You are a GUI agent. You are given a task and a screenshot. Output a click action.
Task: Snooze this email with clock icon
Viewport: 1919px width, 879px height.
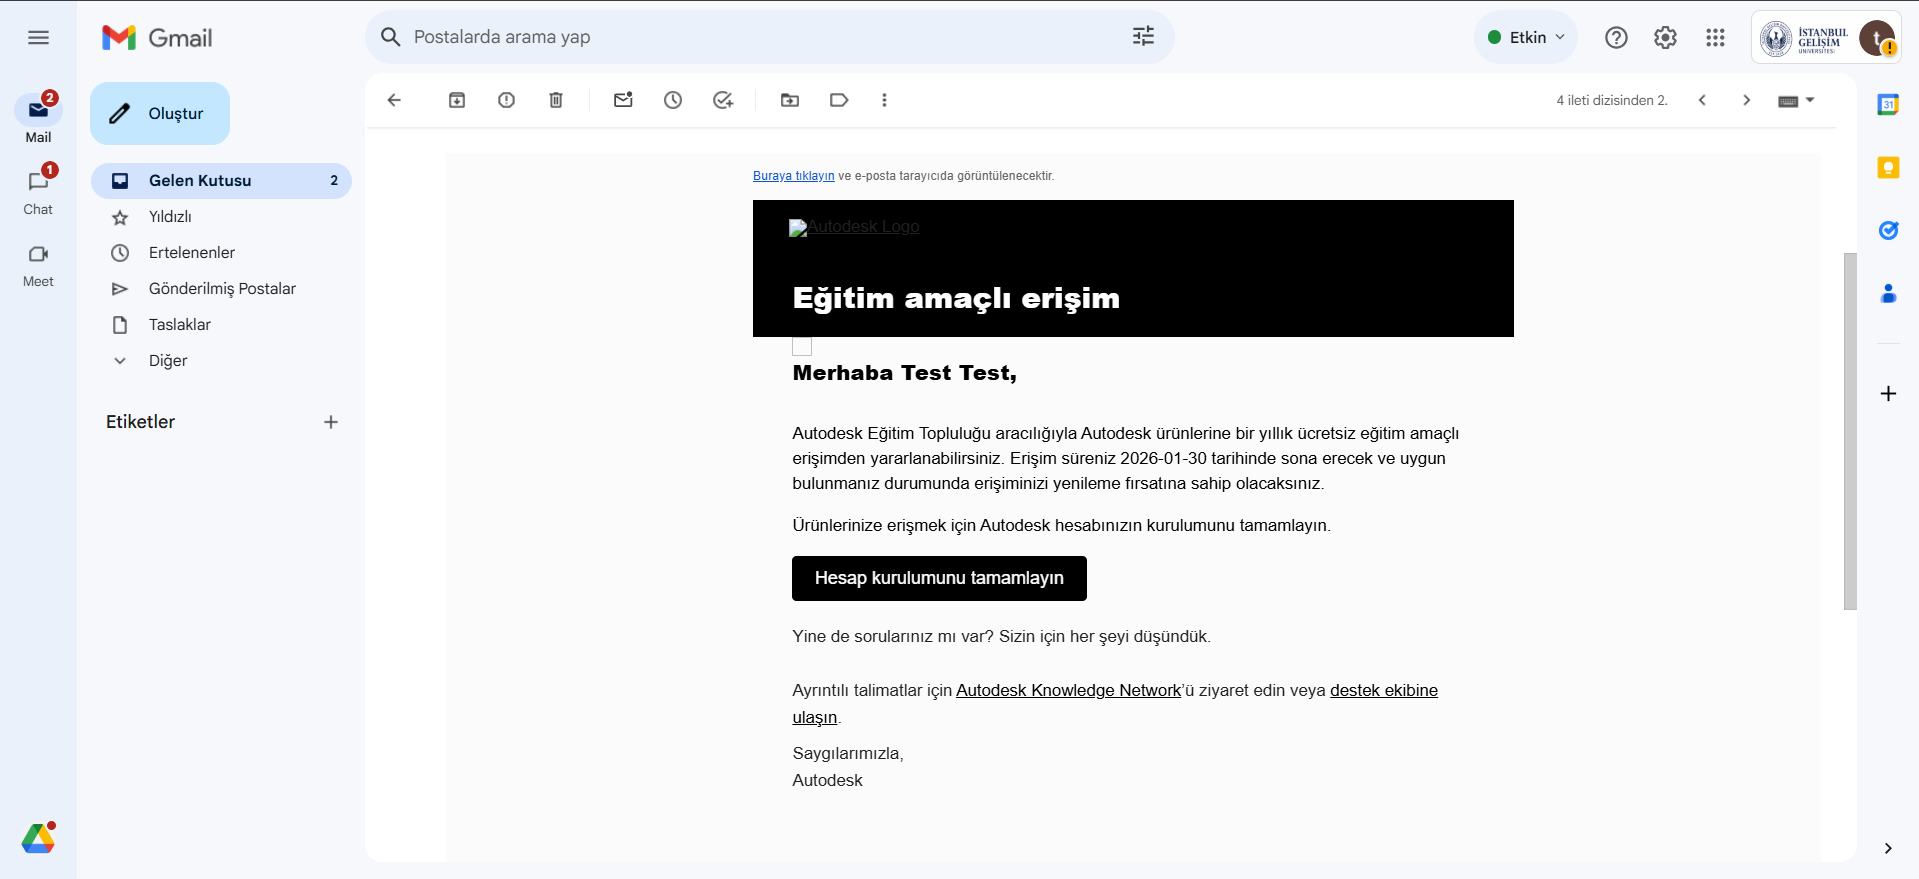(x=673, y=100)
